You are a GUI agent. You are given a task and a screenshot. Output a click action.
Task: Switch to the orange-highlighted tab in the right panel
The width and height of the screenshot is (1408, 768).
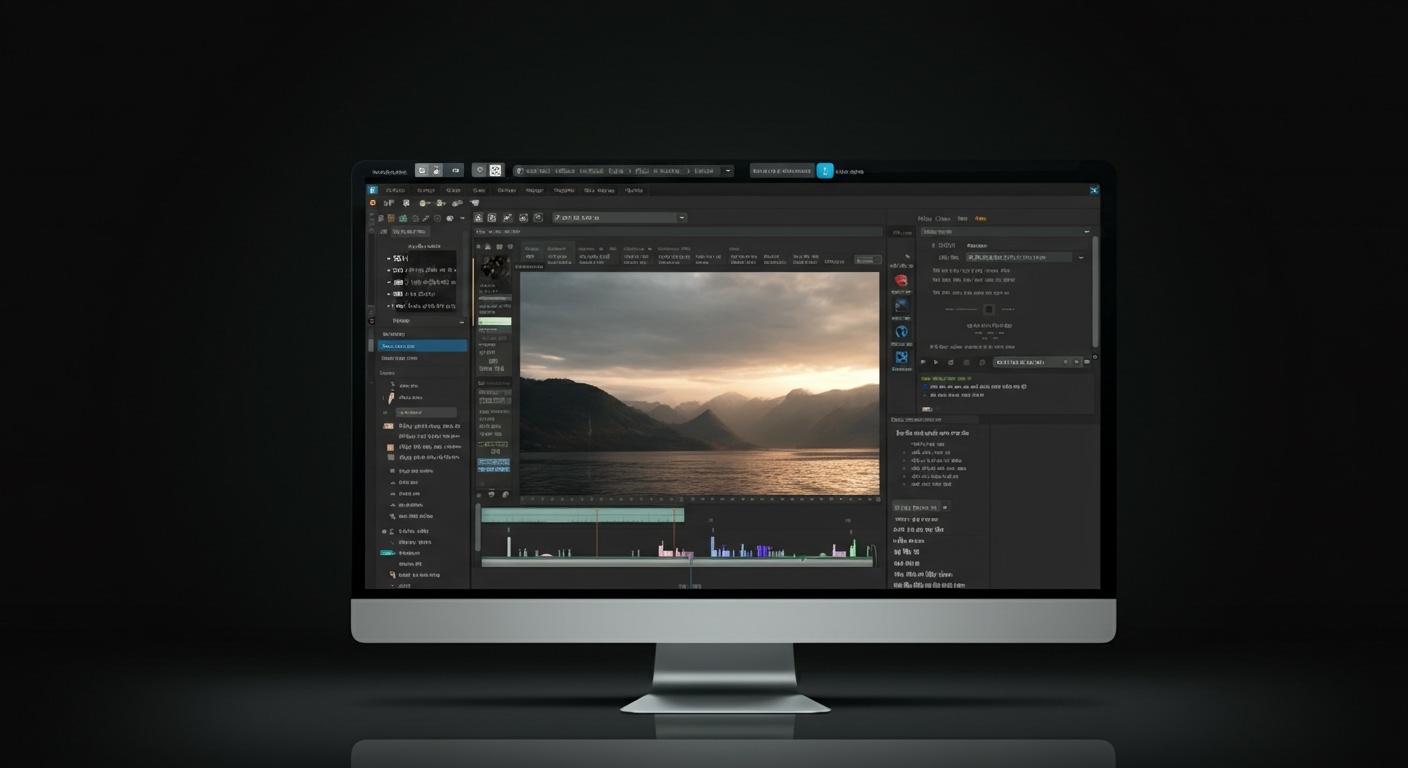coord(980,219)
